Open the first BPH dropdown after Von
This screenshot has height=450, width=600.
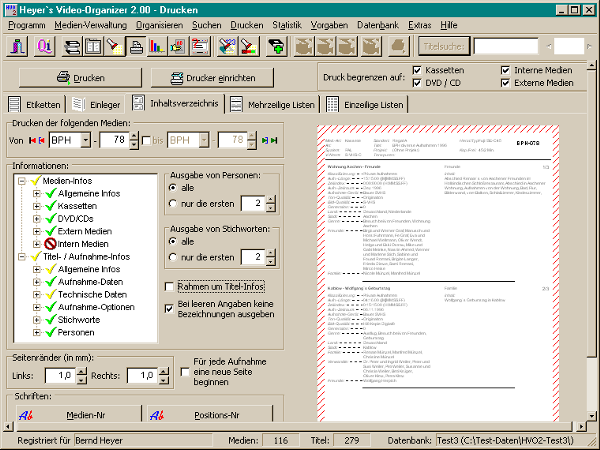click(x=87, y=139)
